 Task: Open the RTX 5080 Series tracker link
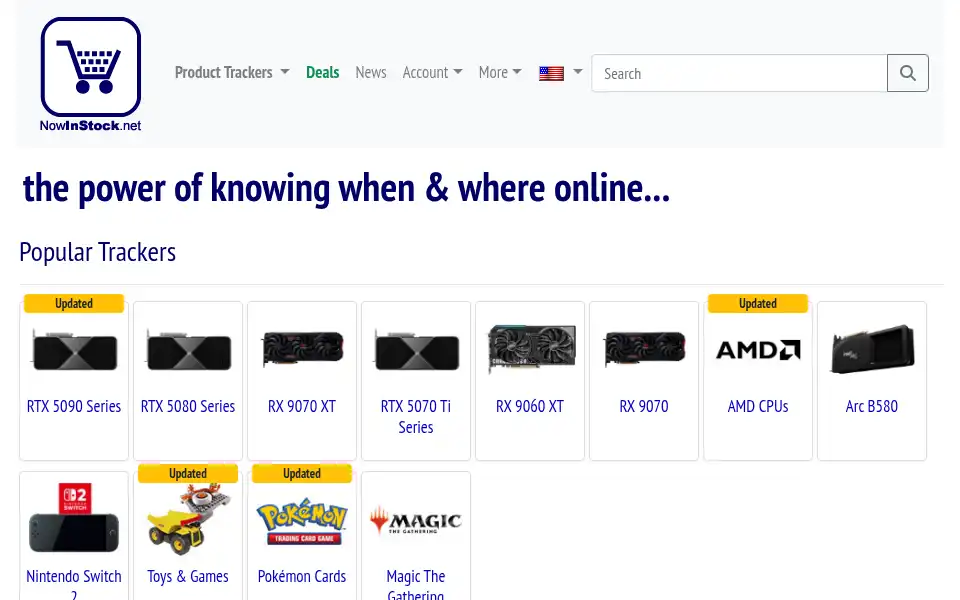click(188, 407)
